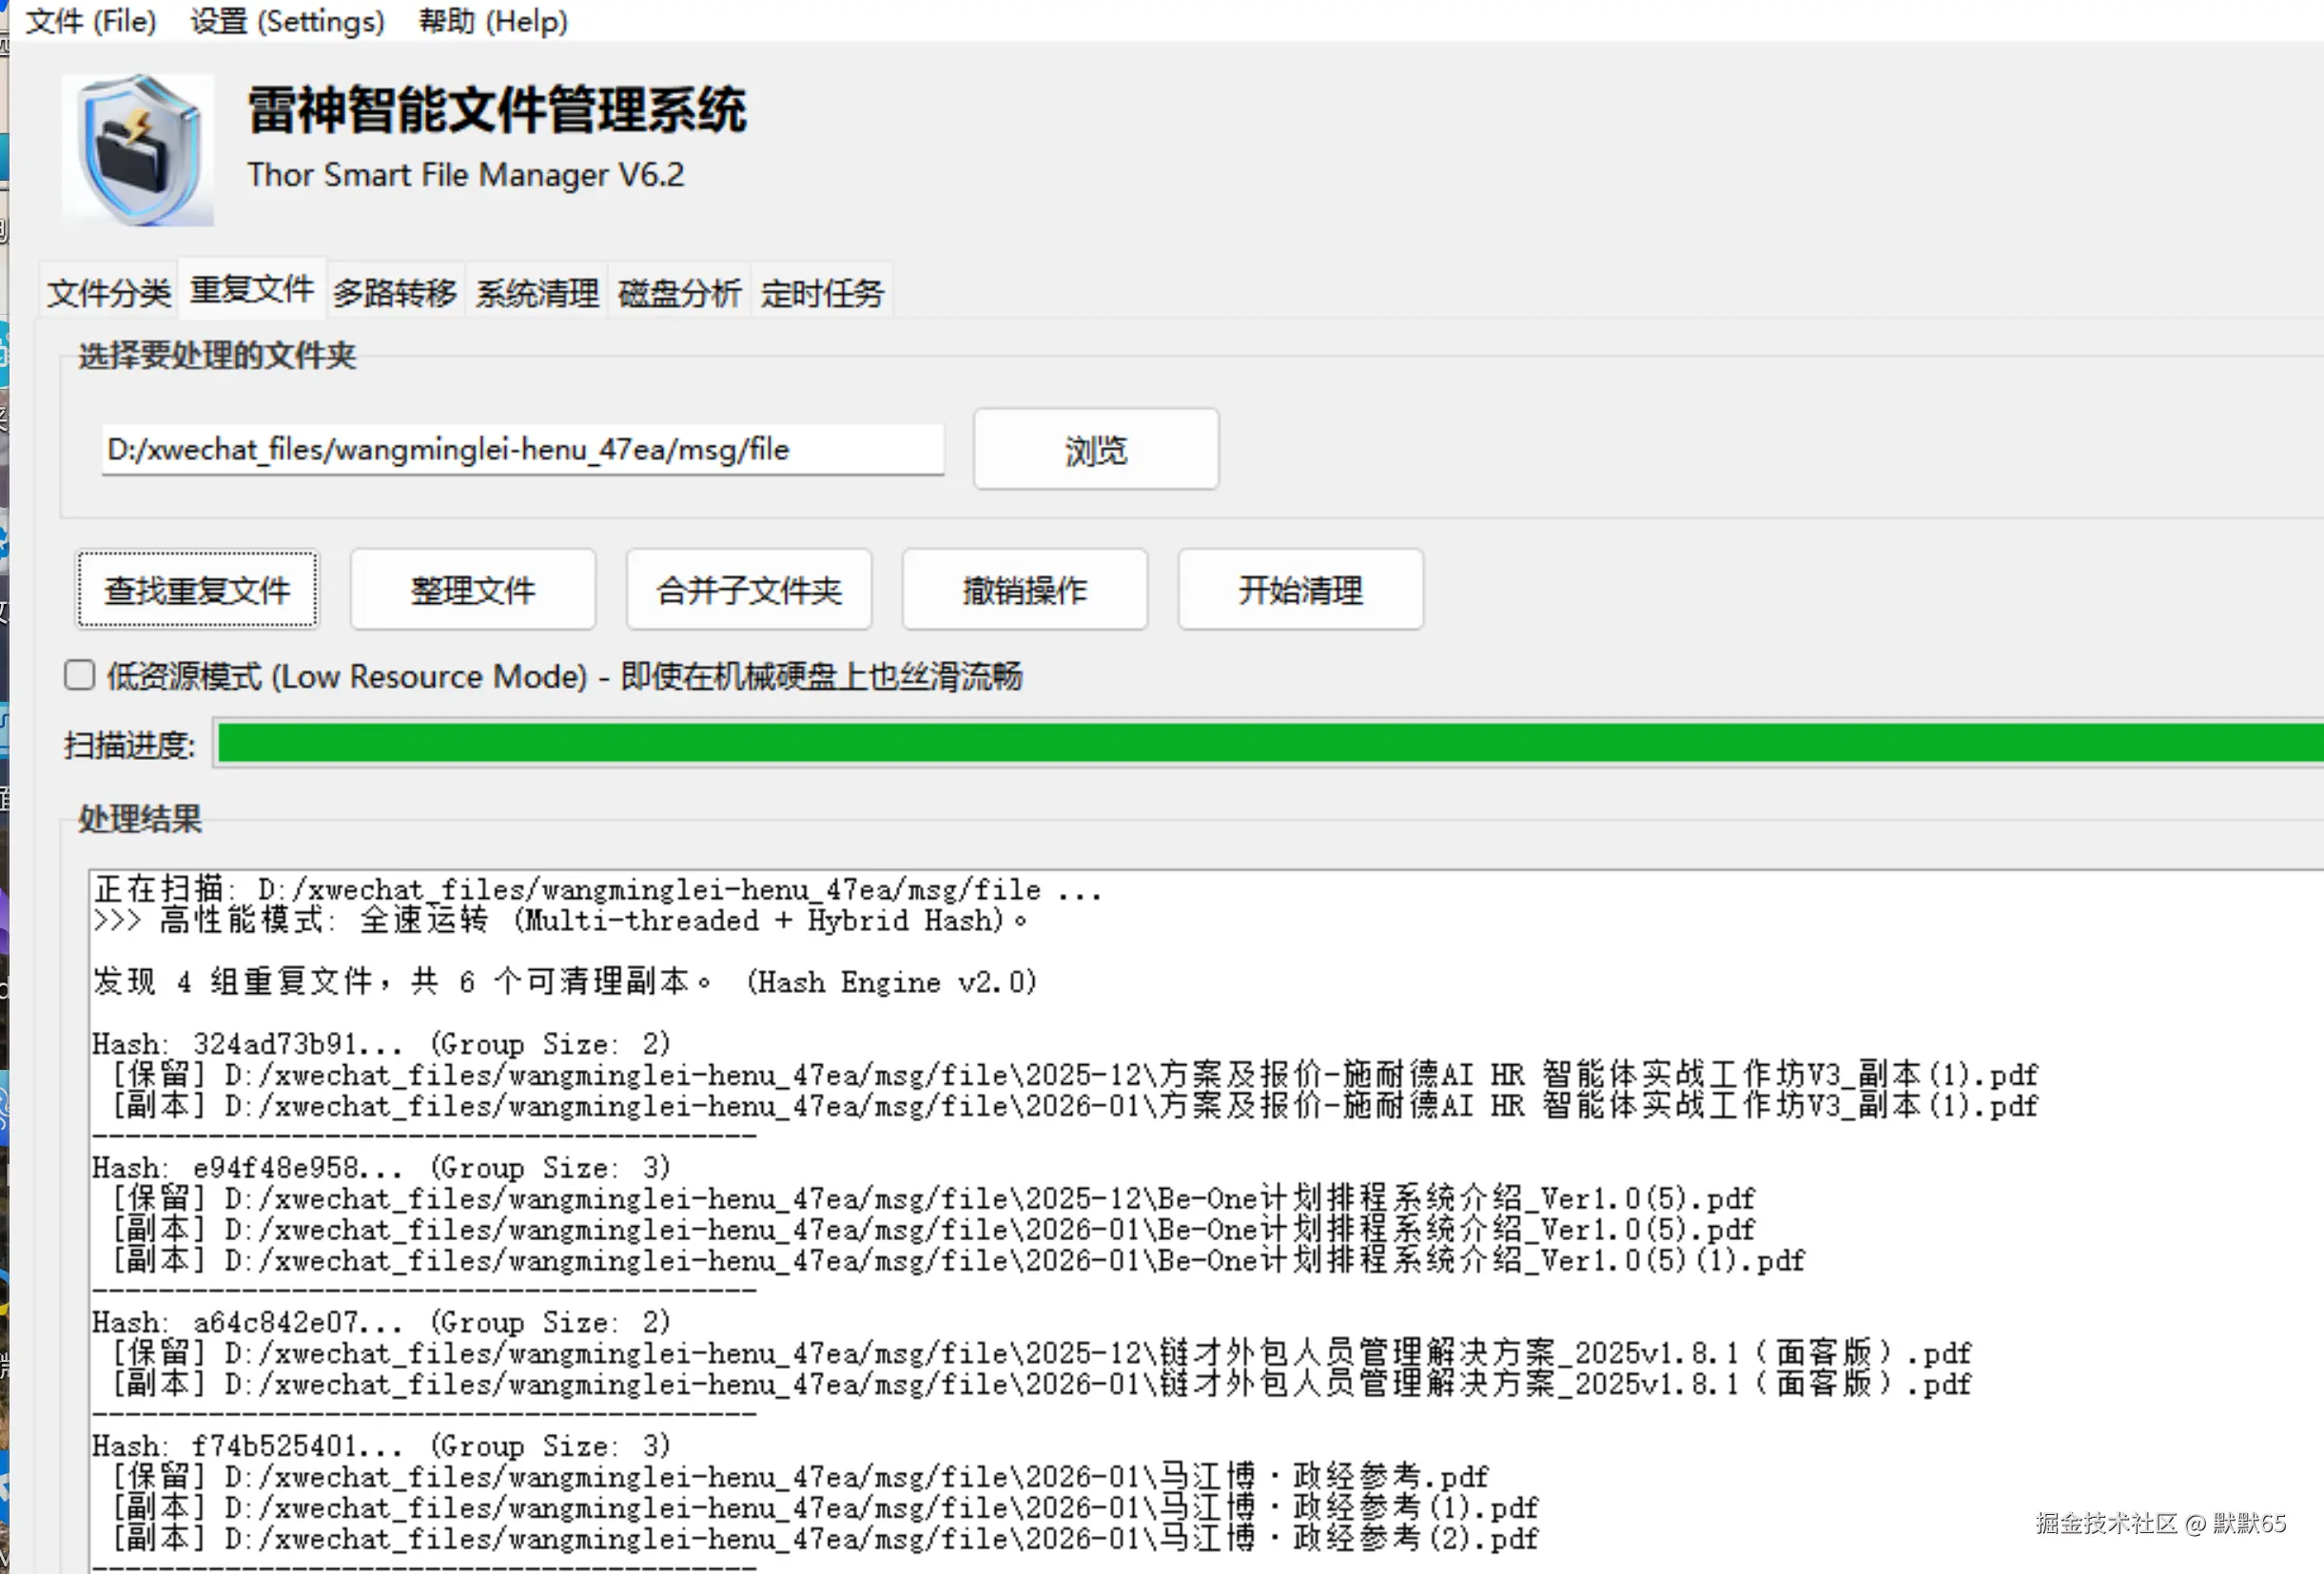Viewport: 2324px width, 1574px height.
Task: Click the 合并子文件夹 button
Action: [749, 590]
